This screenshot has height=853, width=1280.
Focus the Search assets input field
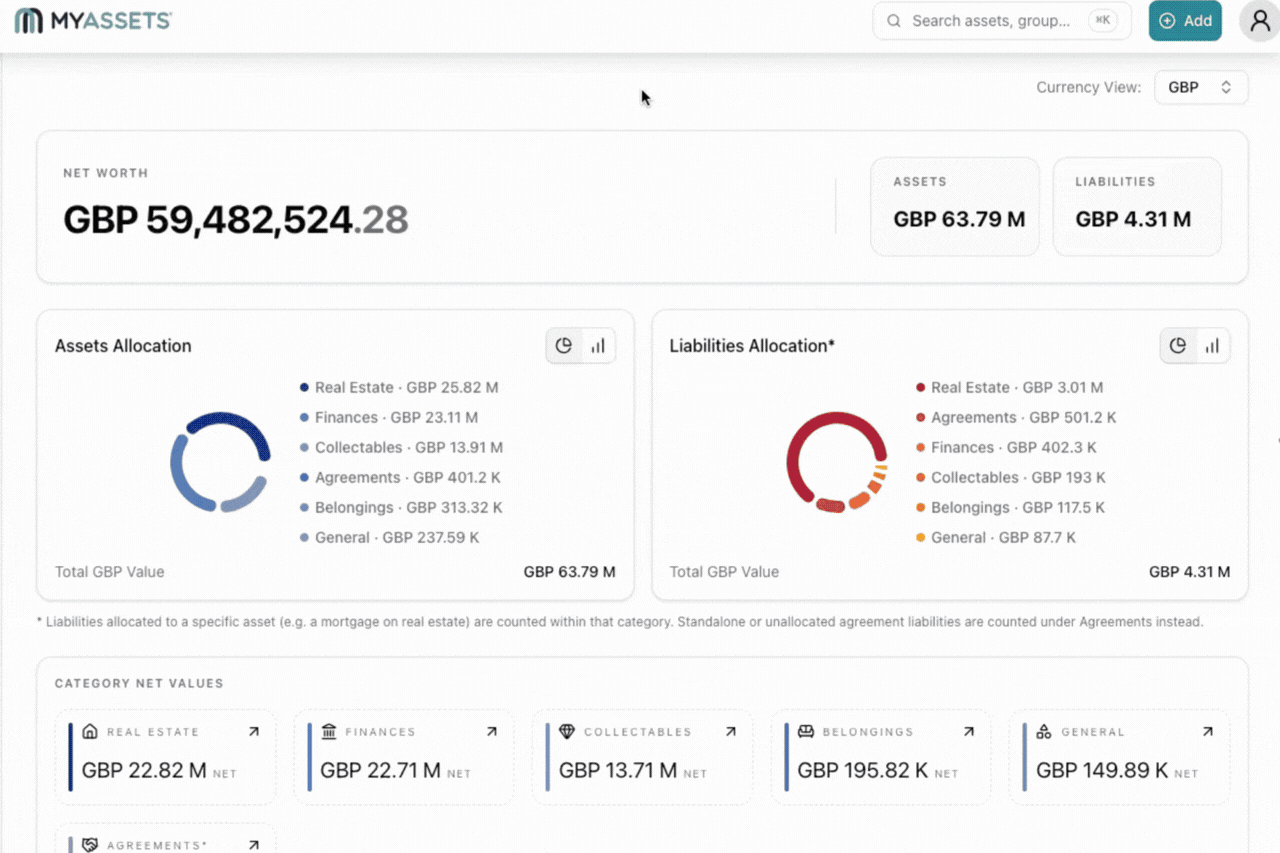[x=1002, y=21]
